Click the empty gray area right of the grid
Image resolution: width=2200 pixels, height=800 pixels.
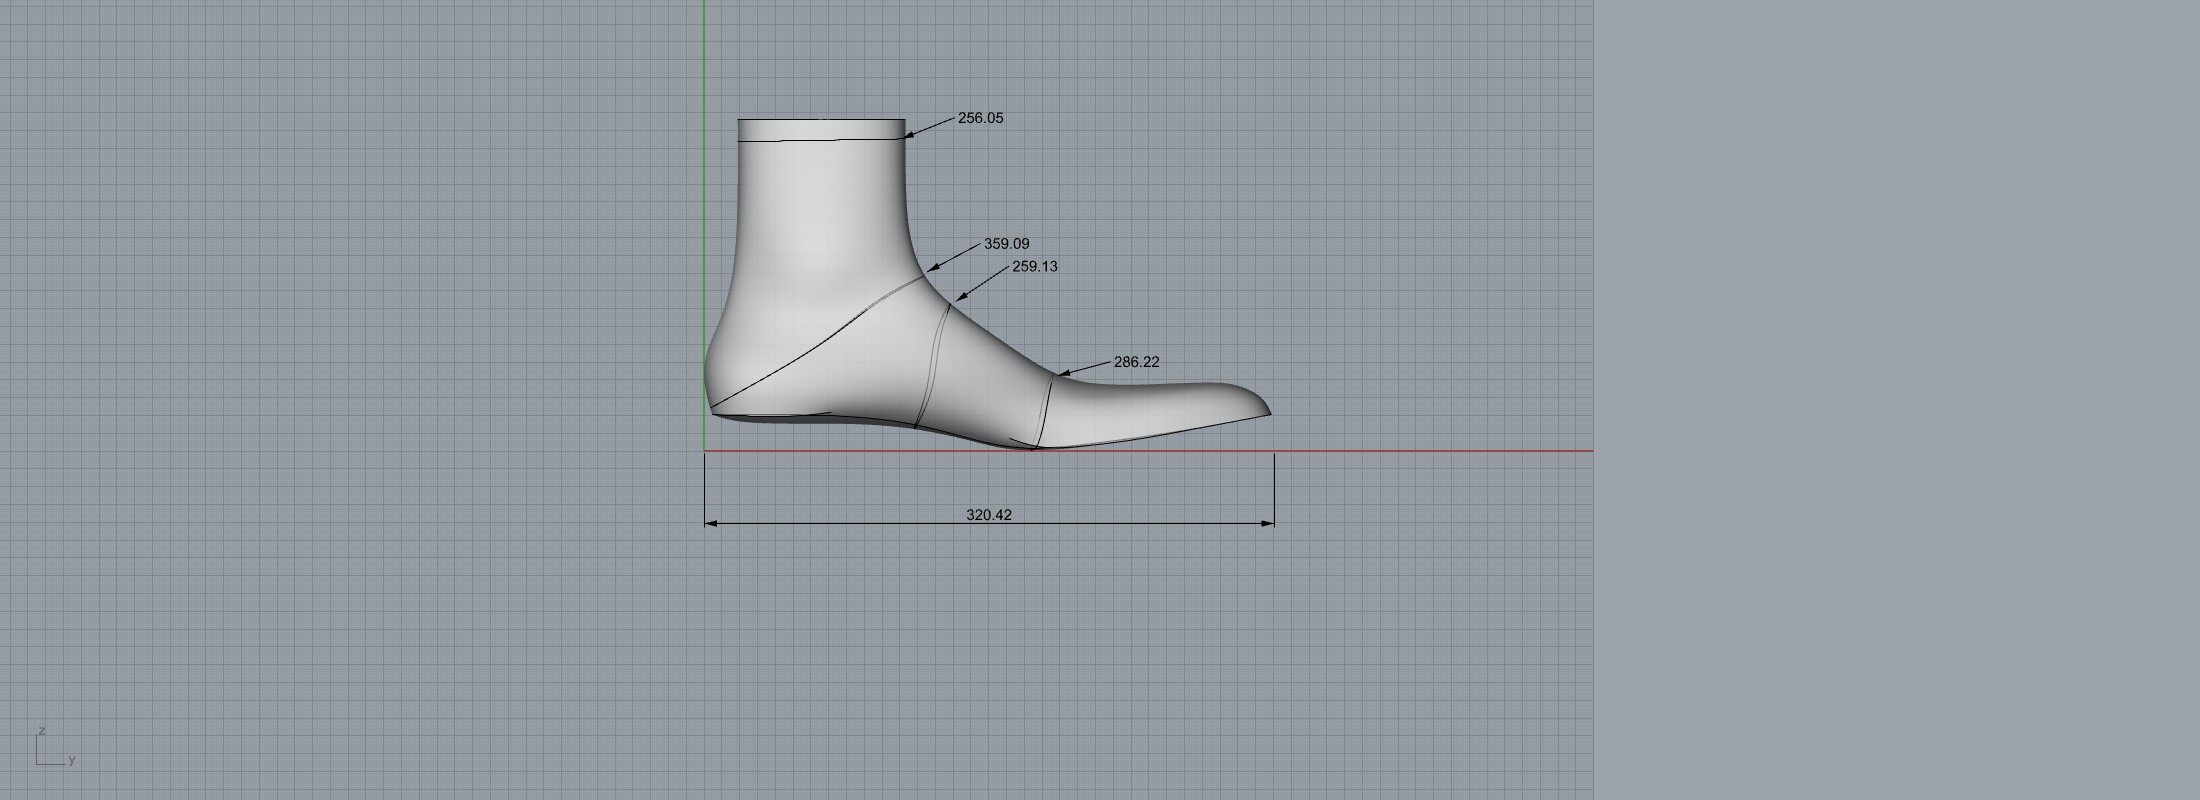[x=1900, y=400]
